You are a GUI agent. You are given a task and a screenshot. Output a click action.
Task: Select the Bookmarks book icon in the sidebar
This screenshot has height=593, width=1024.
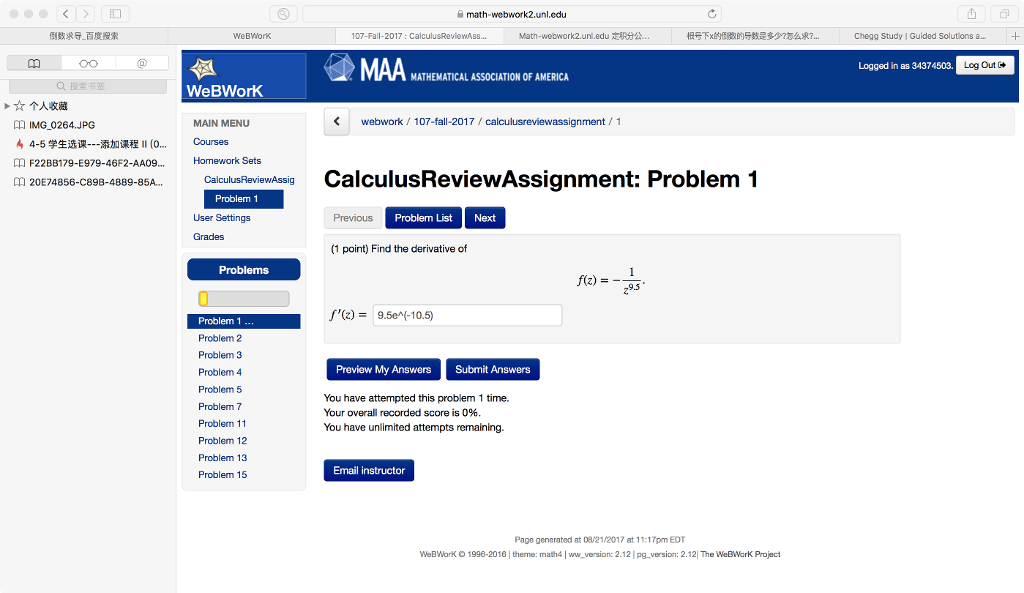coord(33,62)
